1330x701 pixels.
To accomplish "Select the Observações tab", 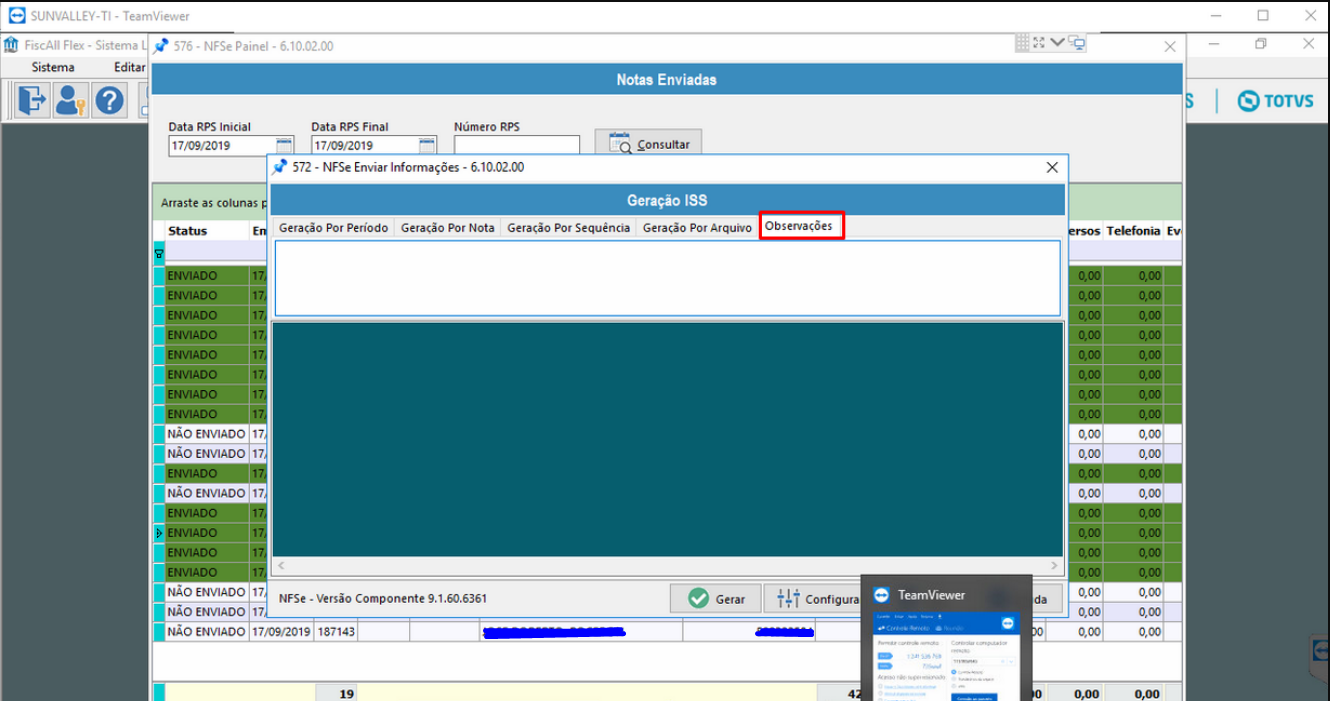I will click(x=799, y=226).
